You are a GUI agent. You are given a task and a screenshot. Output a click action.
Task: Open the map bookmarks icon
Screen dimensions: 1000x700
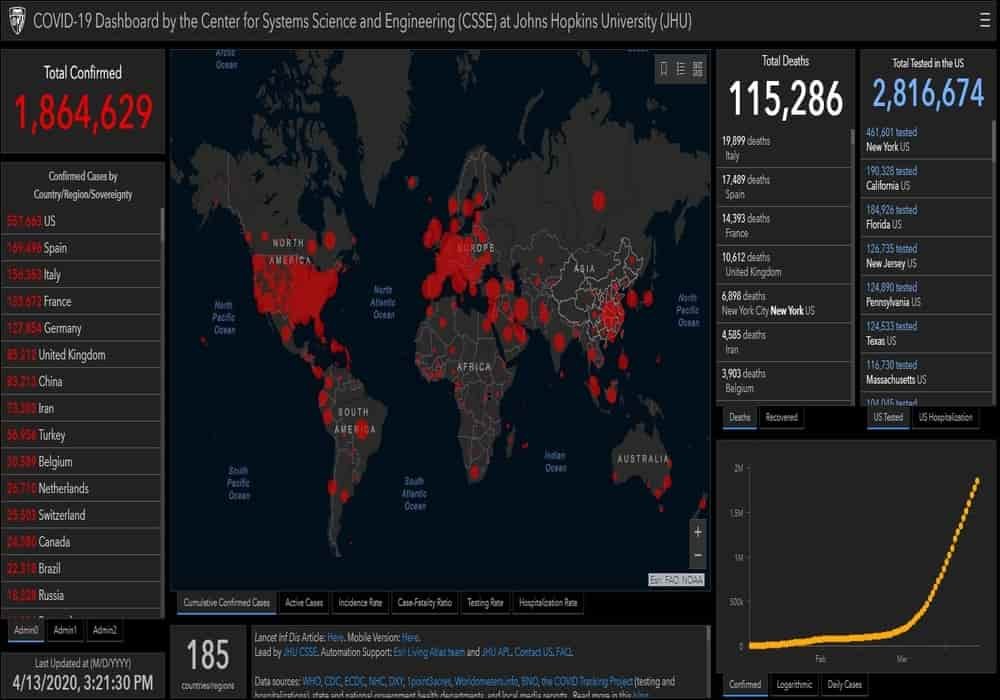(x=664, y=69)
